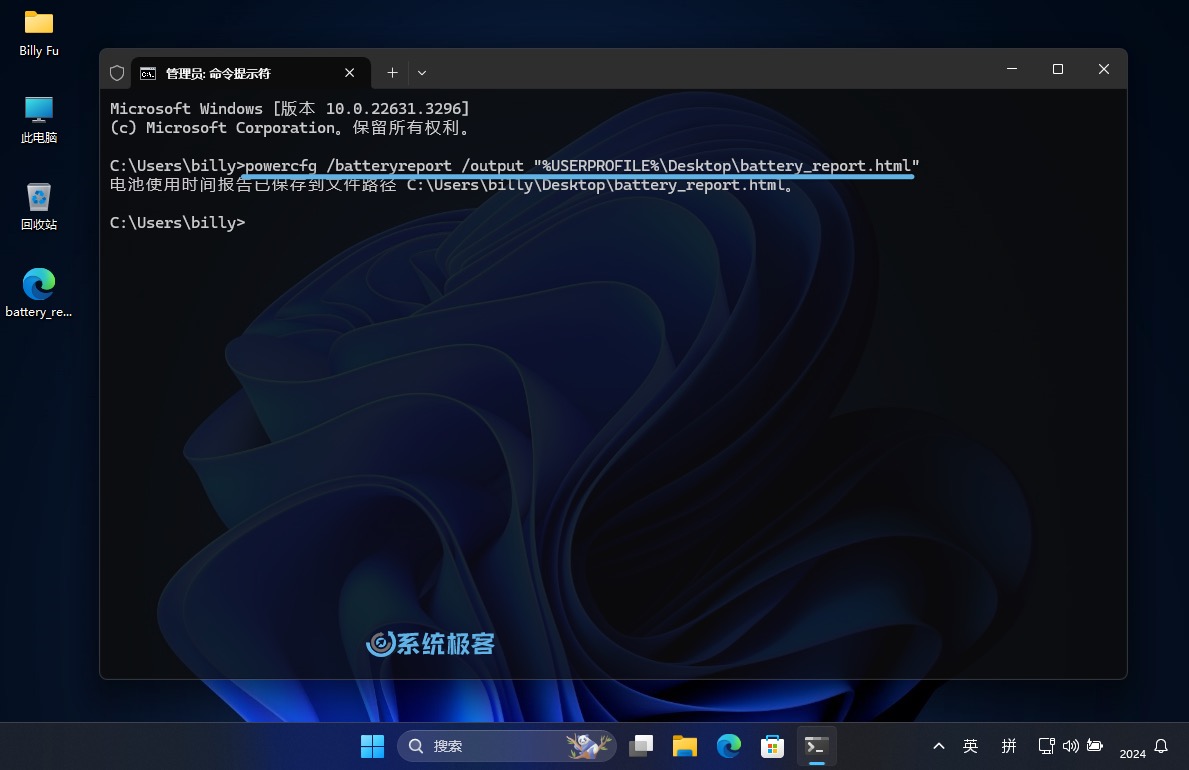Click the 拼 pinyin input indicator
The width and height of the screenshot is (1189, 770).
pos(1009,746)
